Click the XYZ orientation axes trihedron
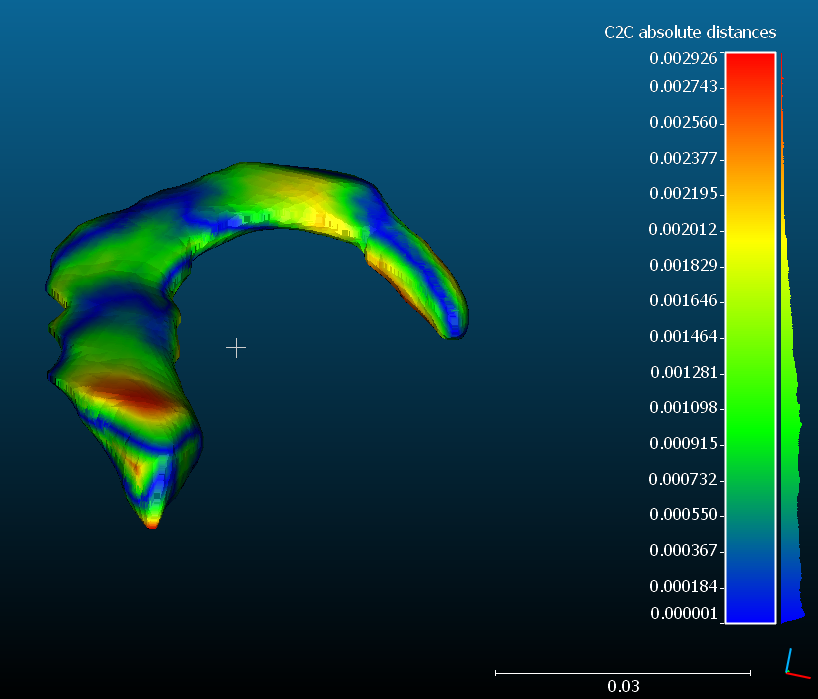Viewport: 818px width, 699px height. click(795, 664)
